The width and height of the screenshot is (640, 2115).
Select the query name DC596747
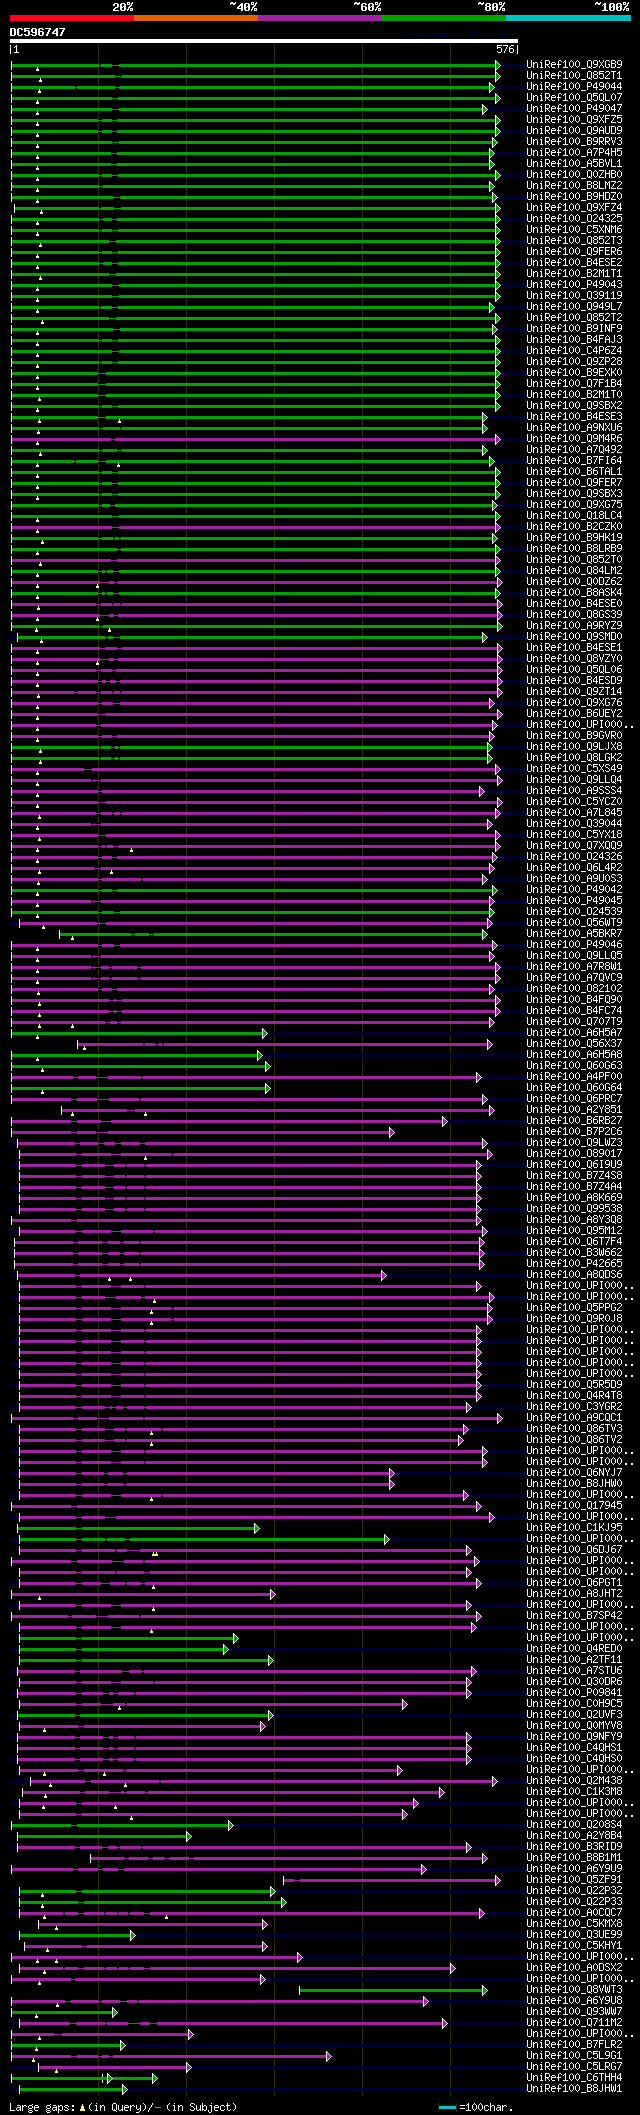[x=38, y=32]
